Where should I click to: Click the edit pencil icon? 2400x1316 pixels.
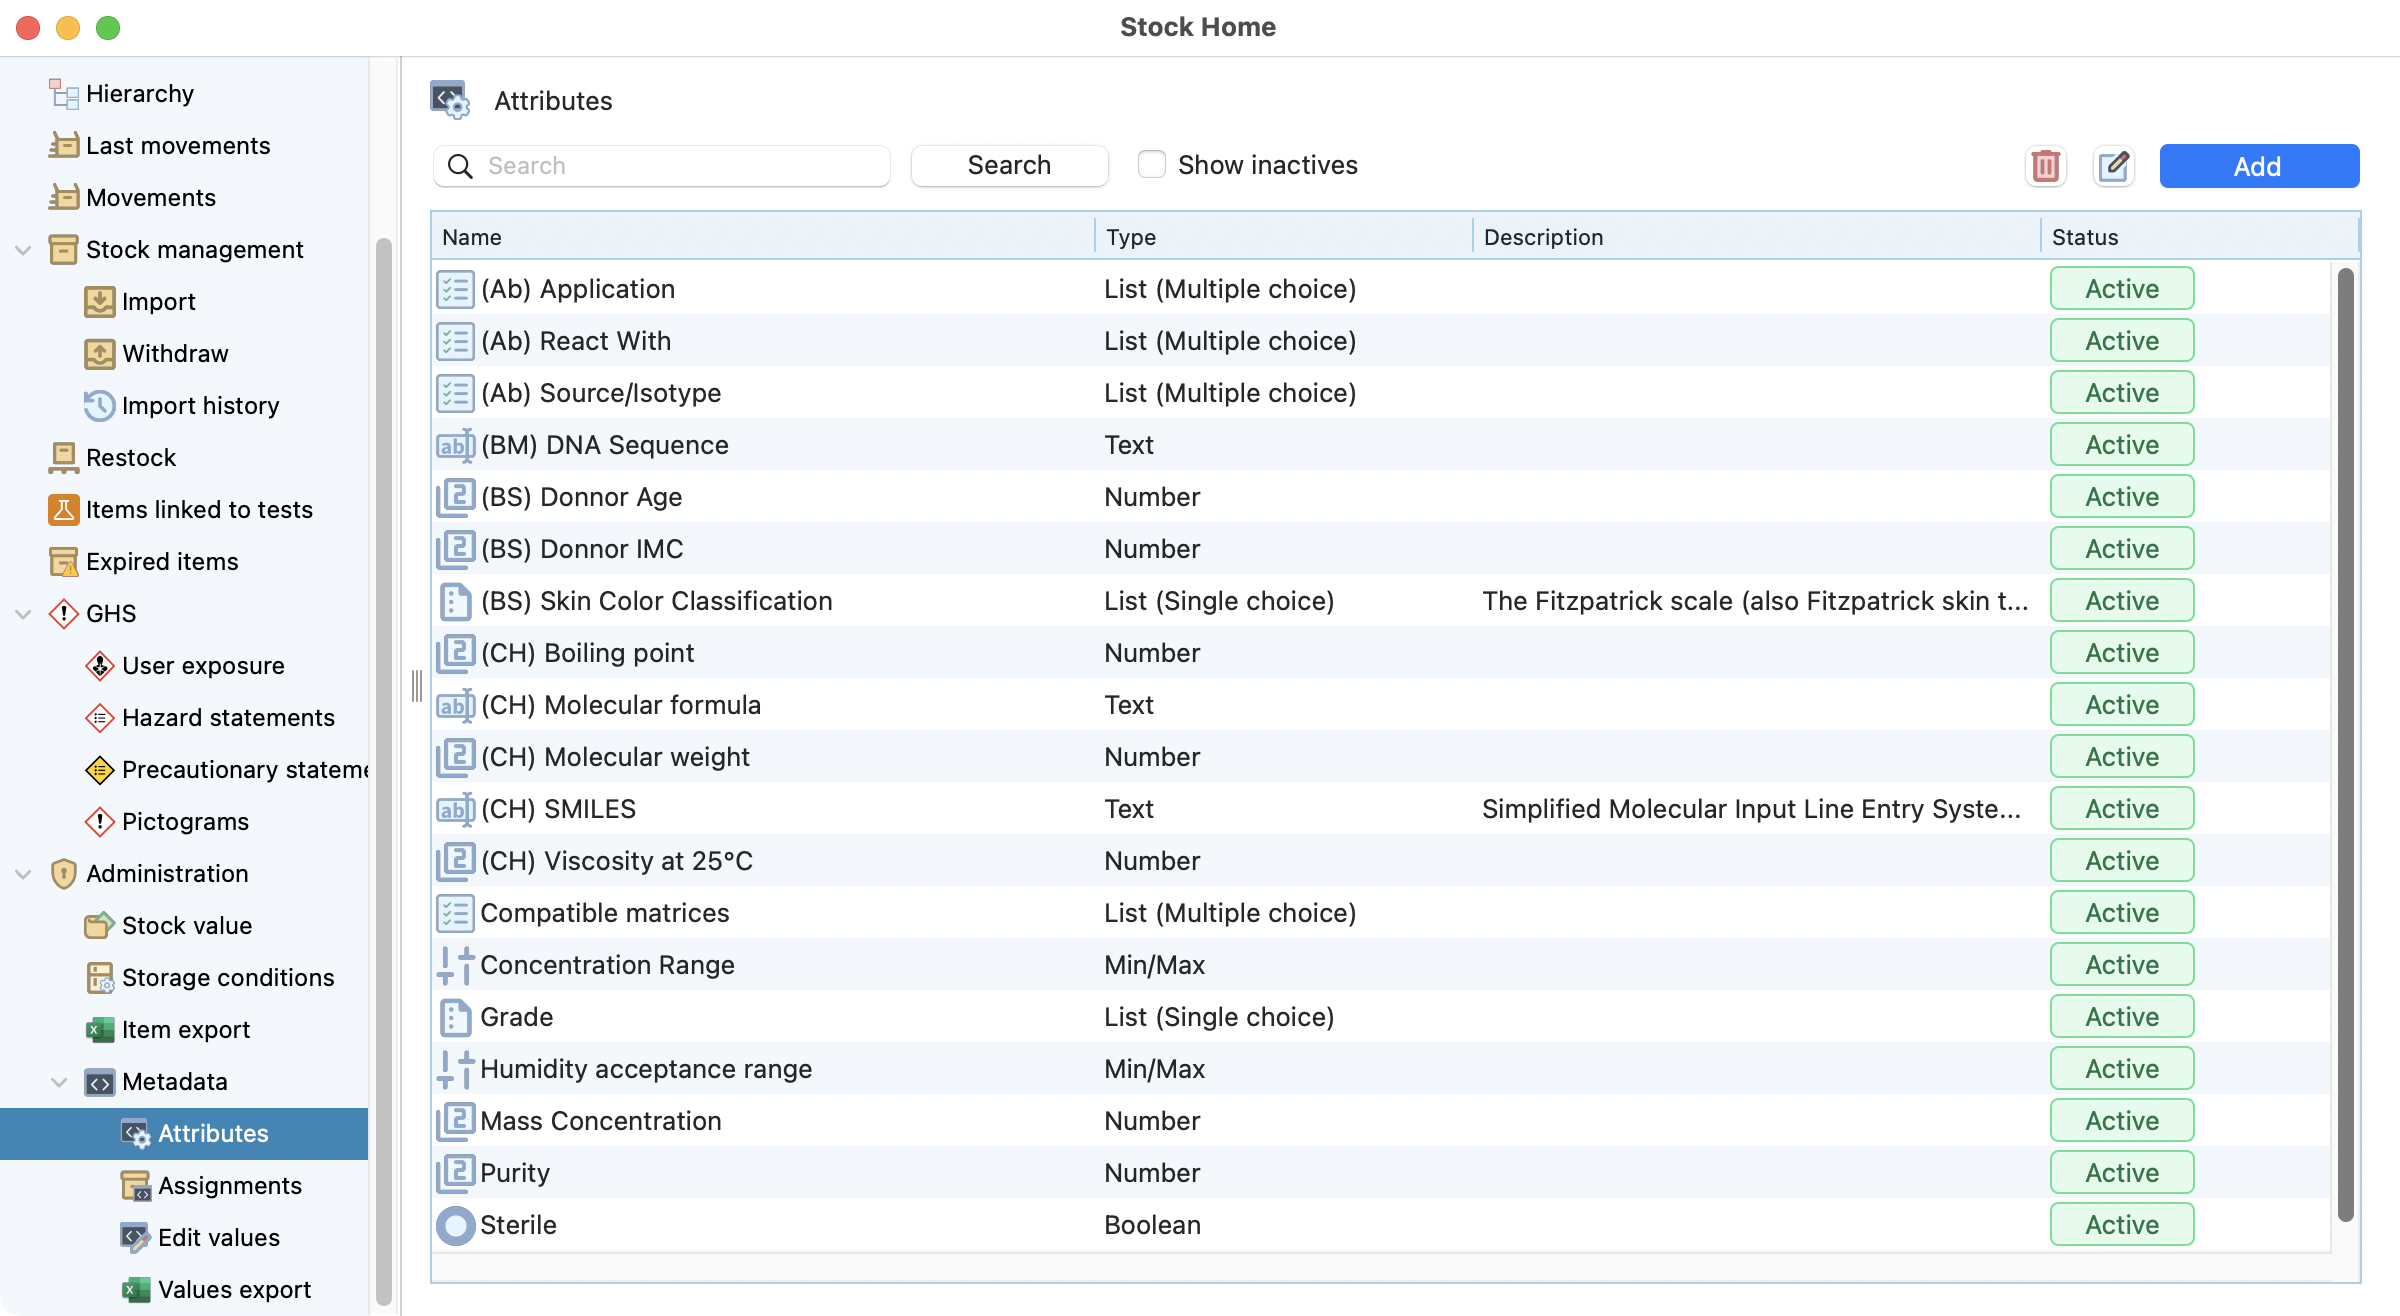(x=2113, y=166)
